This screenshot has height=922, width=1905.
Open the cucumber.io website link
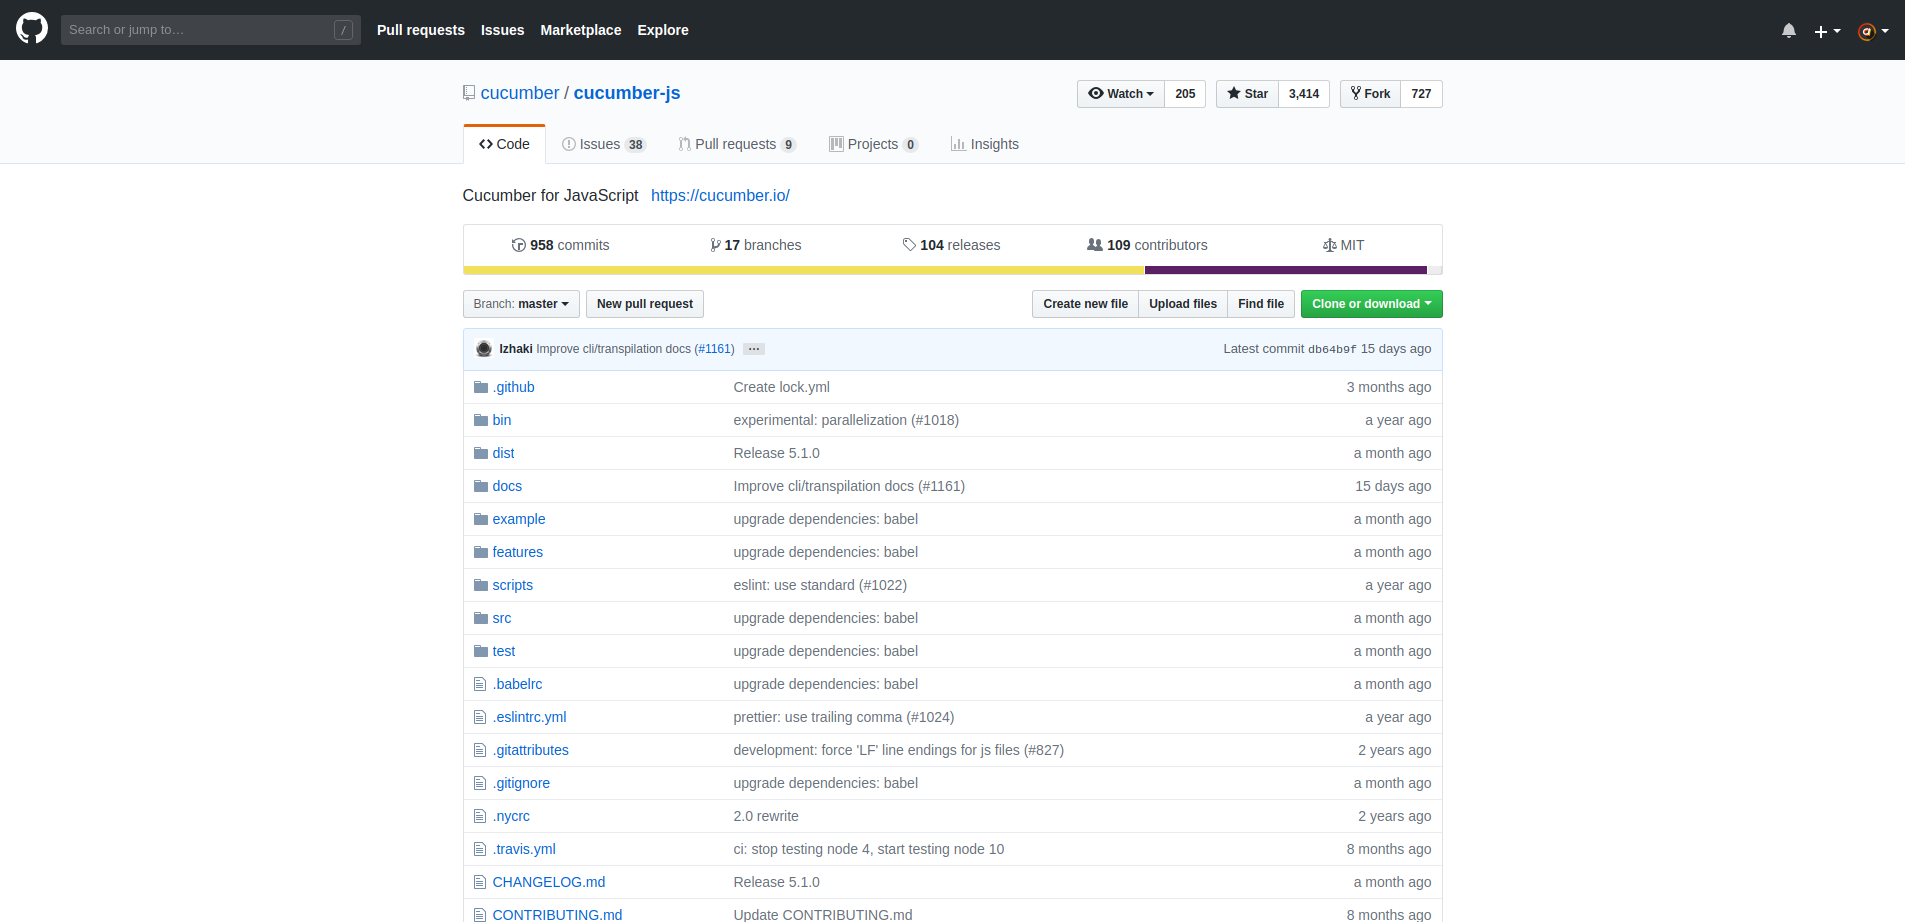click(x=720, y=196)
